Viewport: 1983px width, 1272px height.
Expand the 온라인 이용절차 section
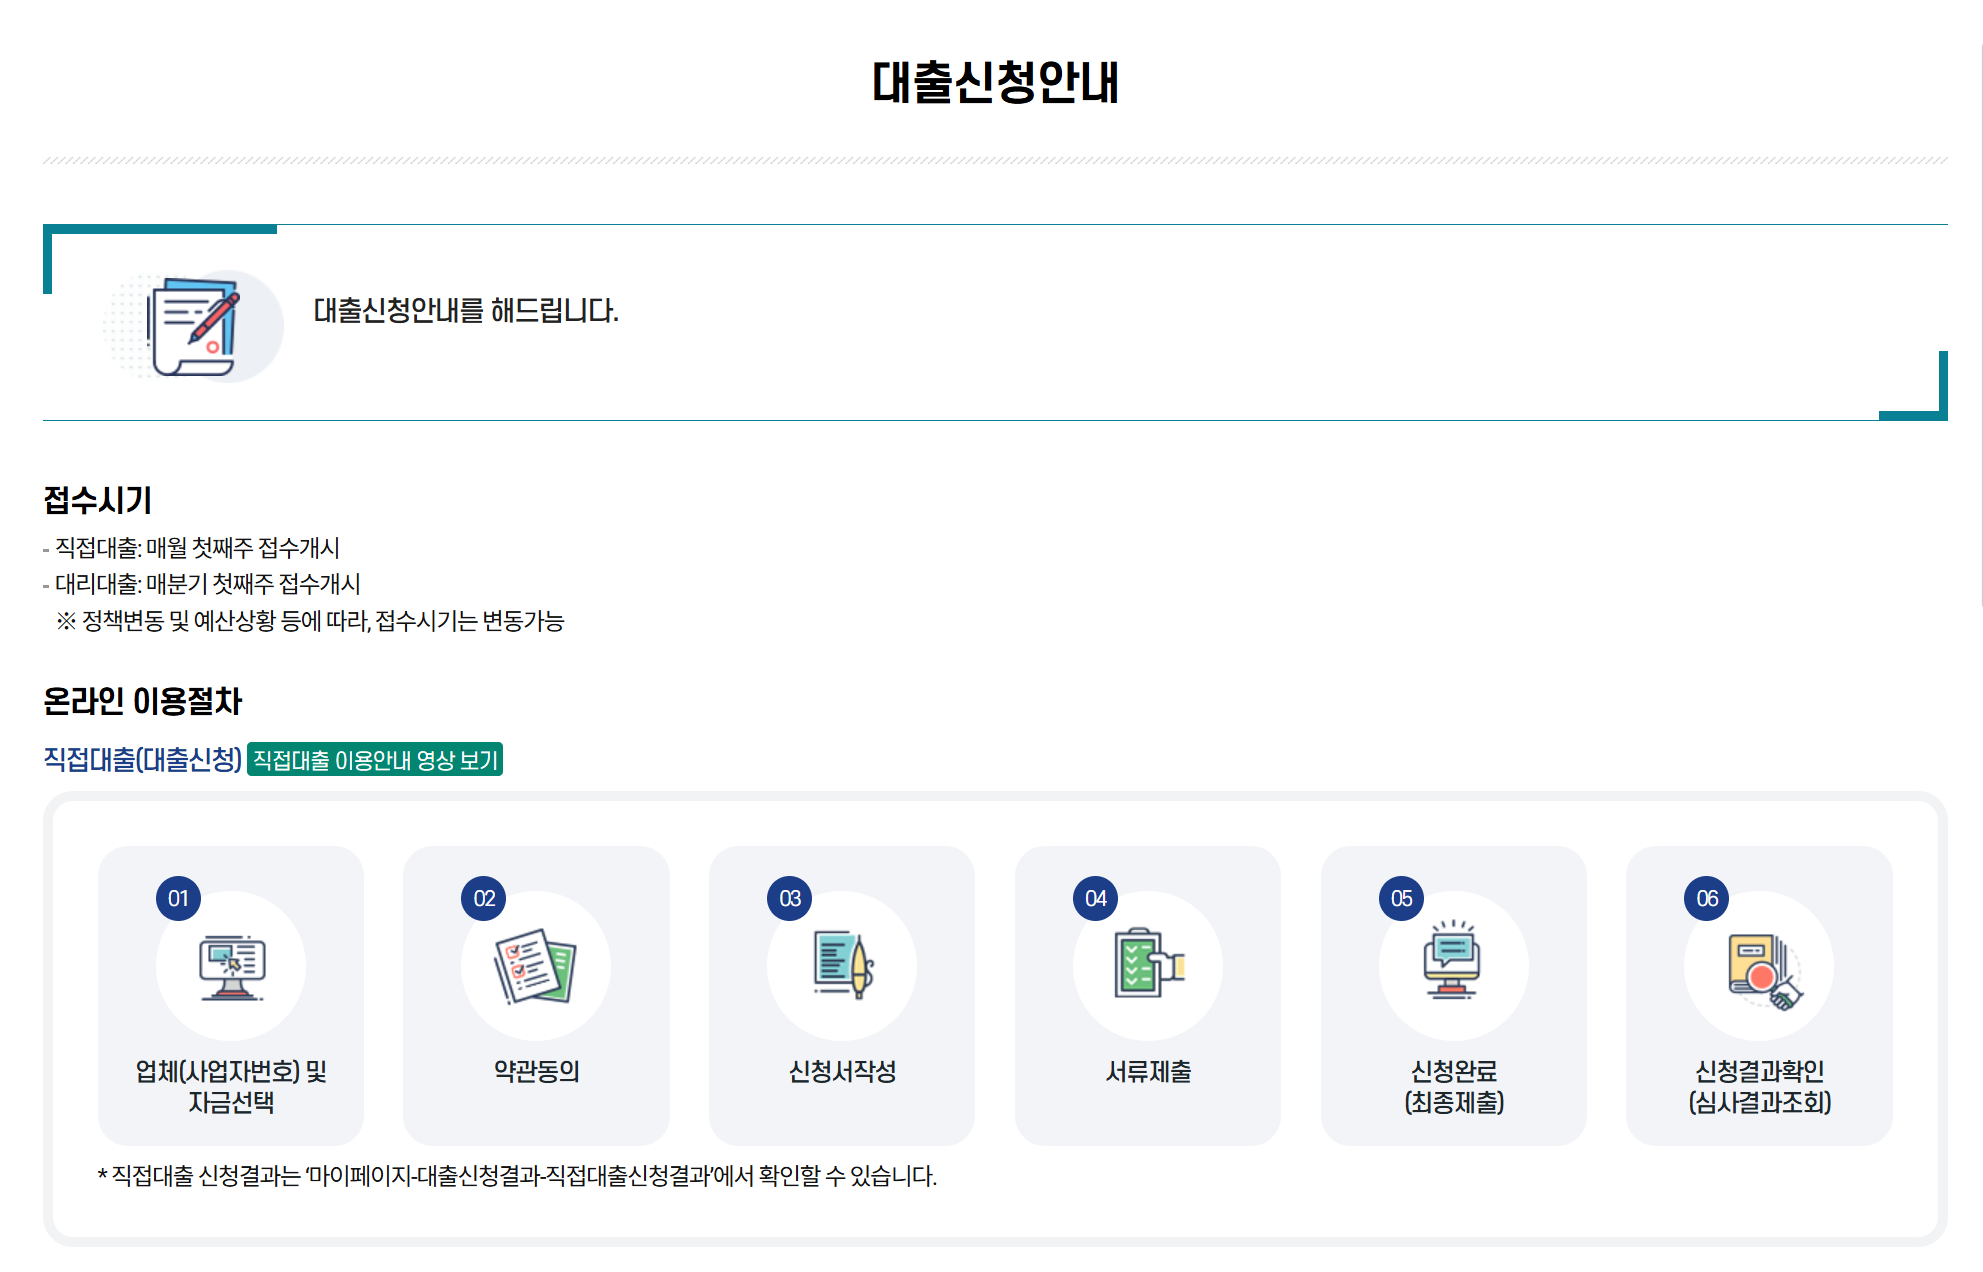tap(143, 702)
